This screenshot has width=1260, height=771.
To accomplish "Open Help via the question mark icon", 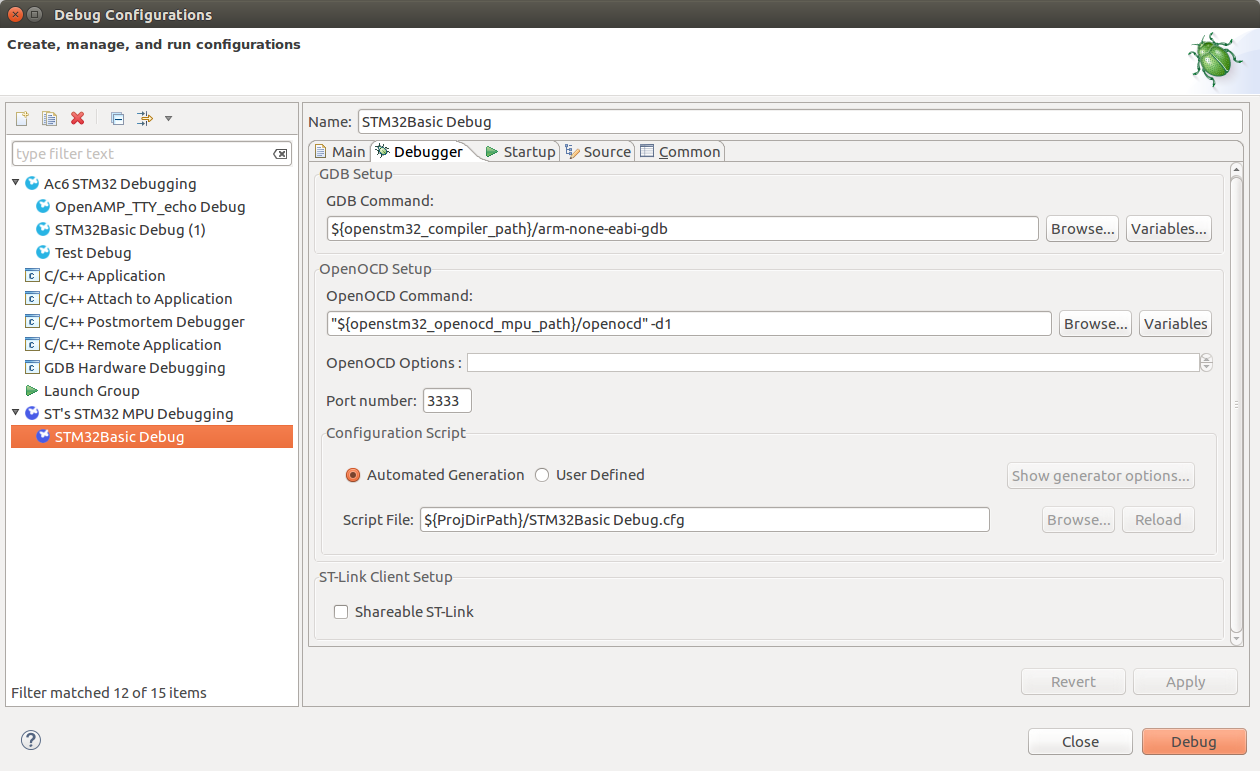I will pos(31,740).
